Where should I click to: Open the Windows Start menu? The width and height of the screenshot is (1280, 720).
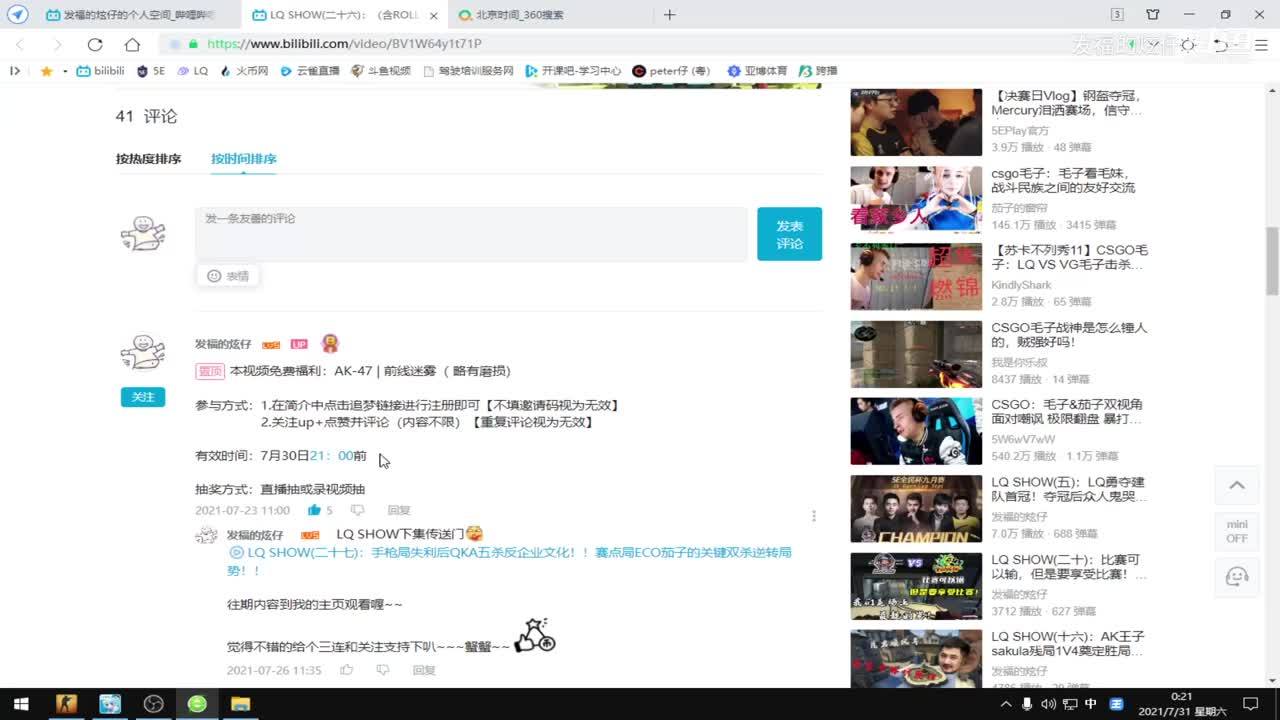click(x=20, y=704)
